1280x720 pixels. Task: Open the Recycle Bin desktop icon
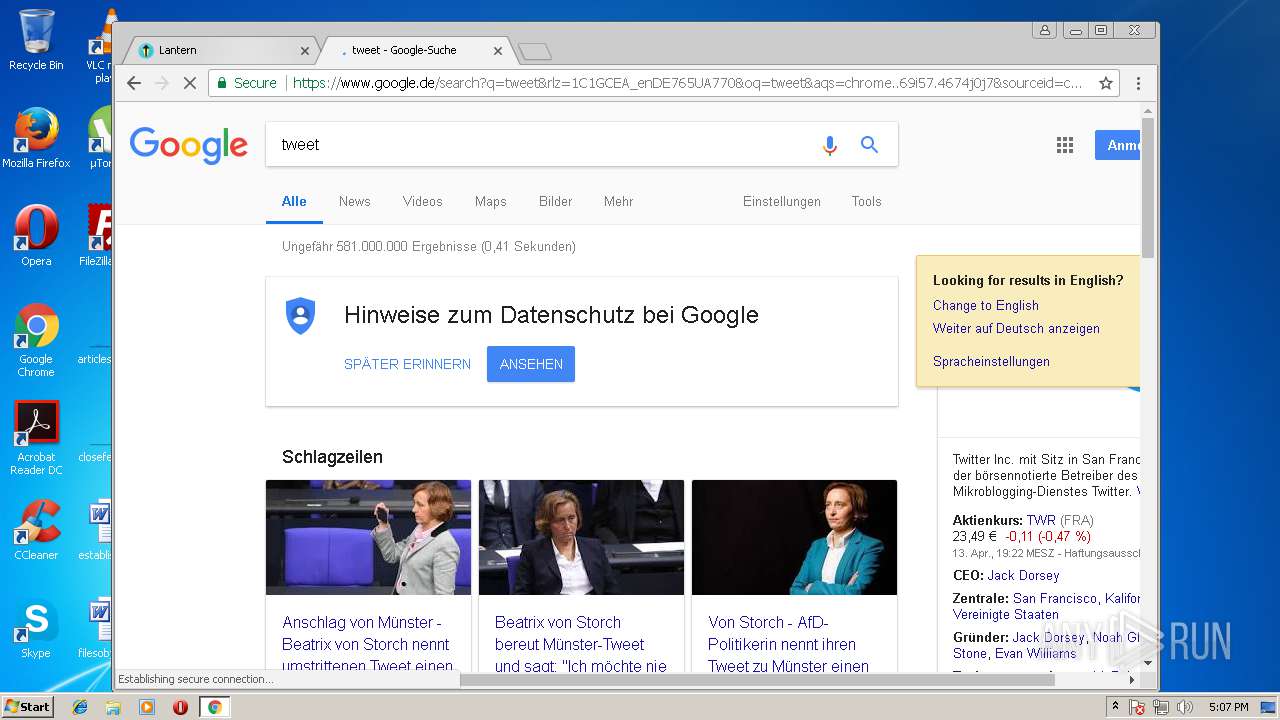click(x=36, y=40)
